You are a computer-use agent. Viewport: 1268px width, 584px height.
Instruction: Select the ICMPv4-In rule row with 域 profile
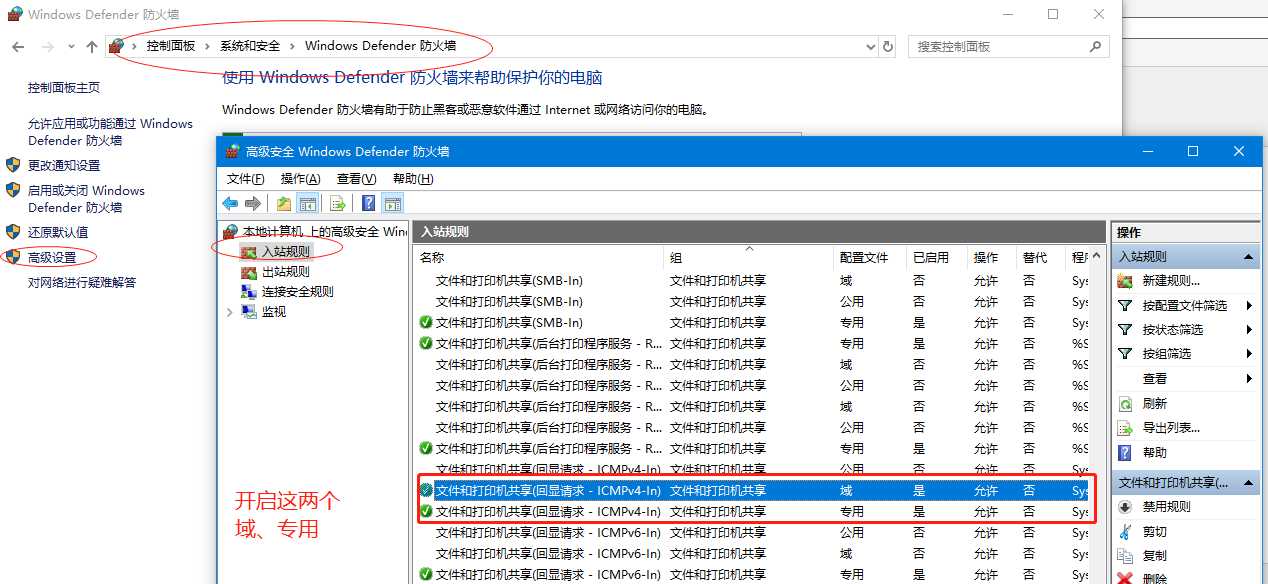[752, 490]
